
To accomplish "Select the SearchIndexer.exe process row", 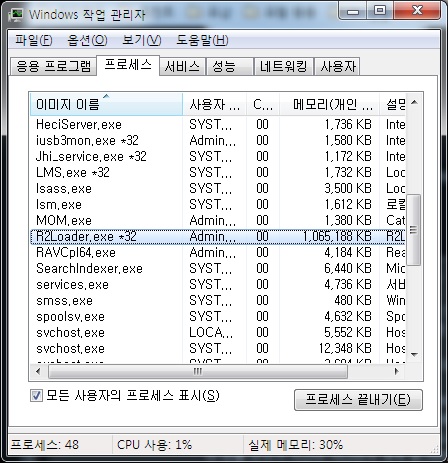I will [x=218, y=268].
